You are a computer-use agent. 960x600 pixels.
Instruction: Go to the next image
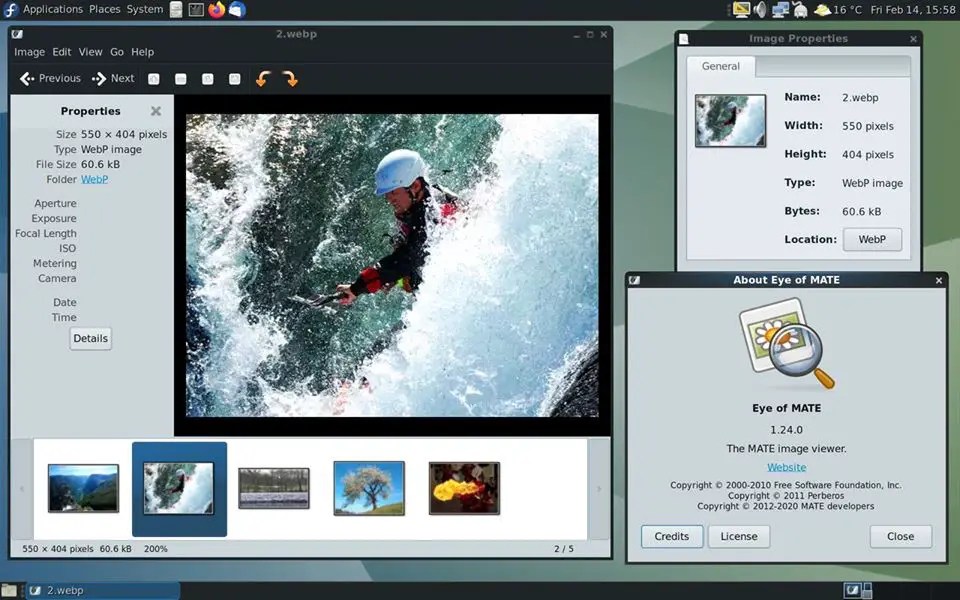(113, 78)
